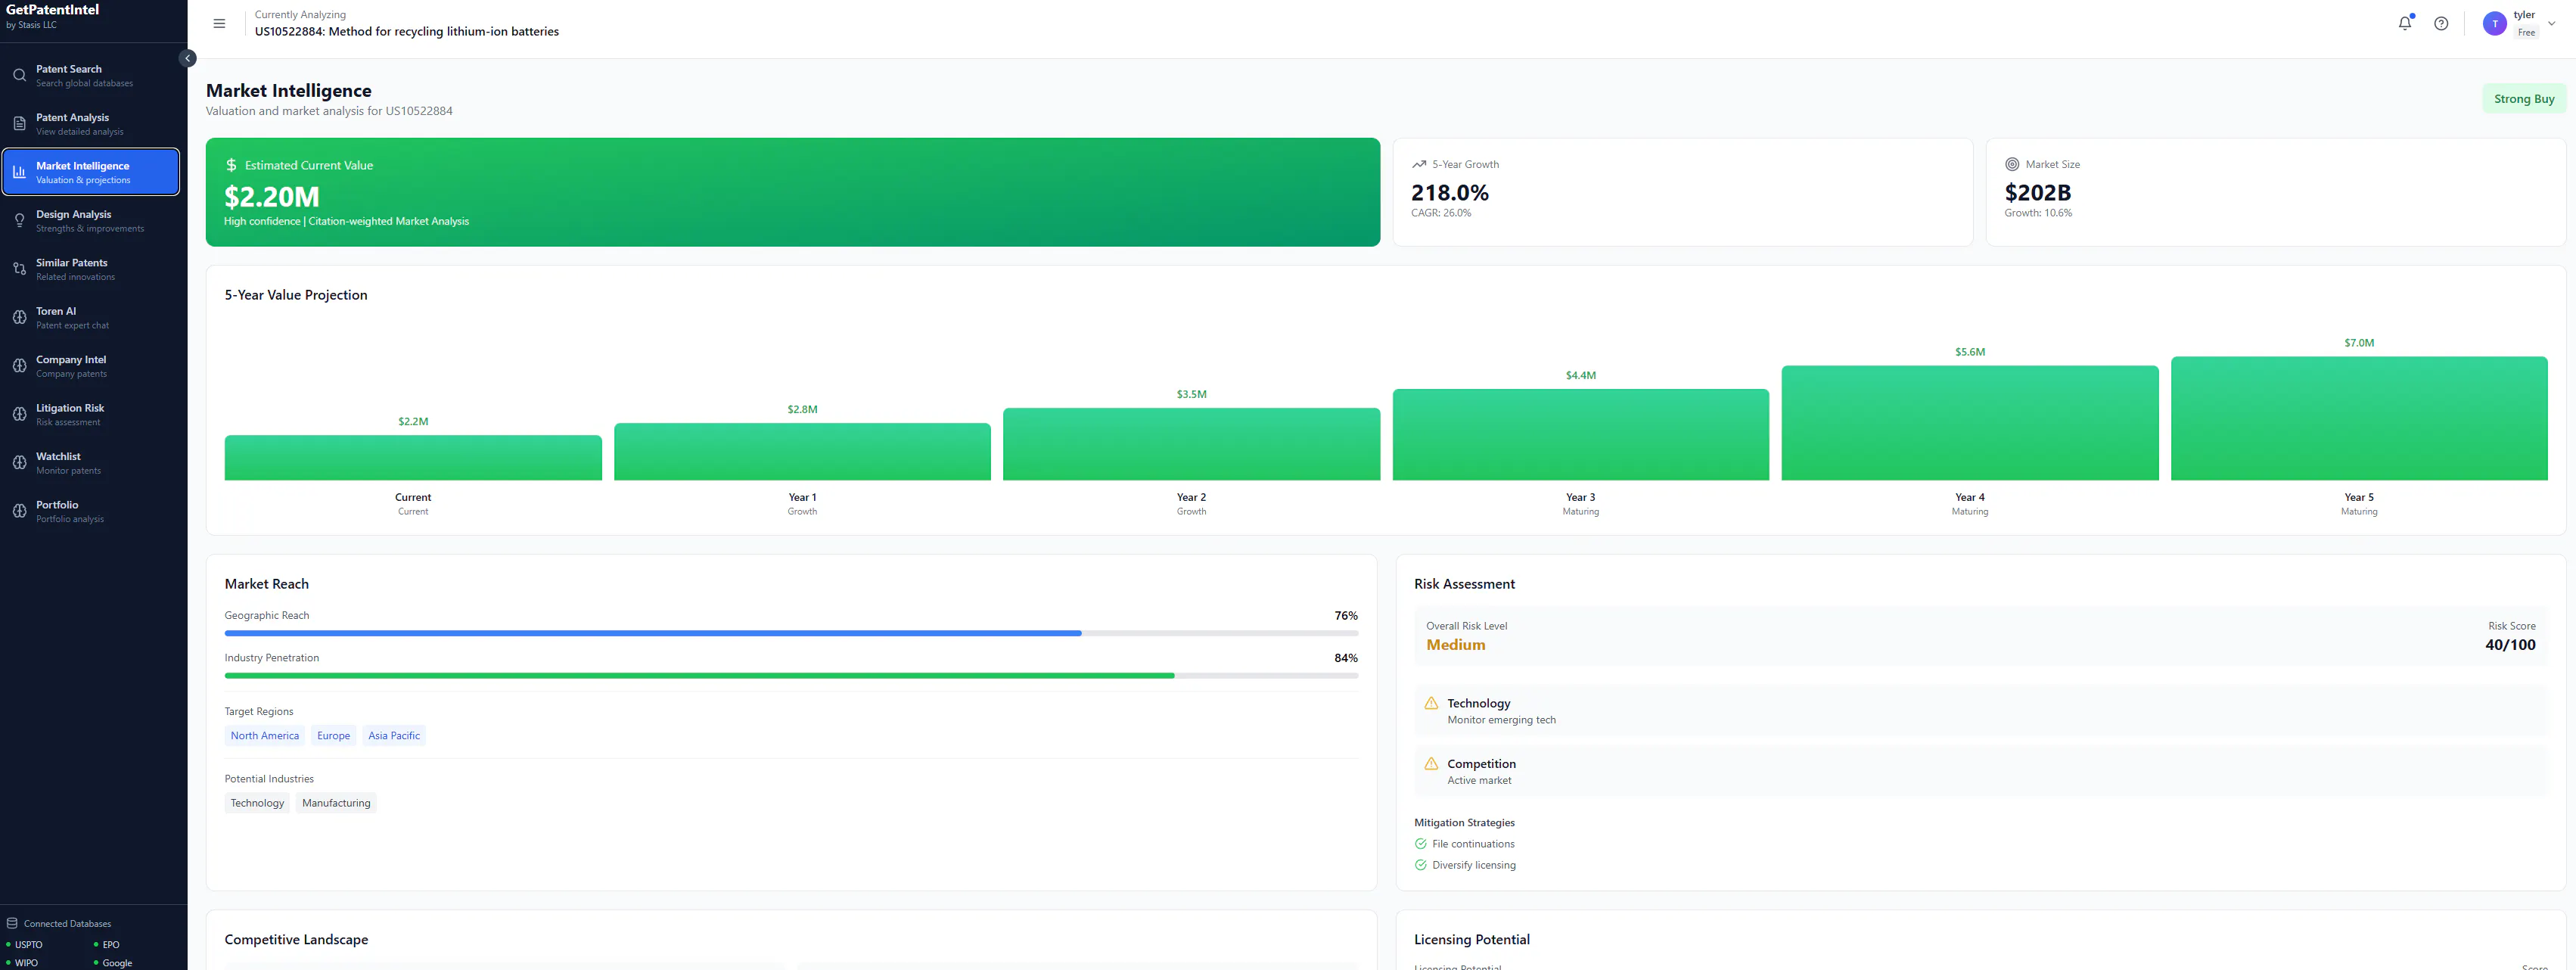Select the North America region tag
Screen dimensions: 2576x970
[265, 735]
